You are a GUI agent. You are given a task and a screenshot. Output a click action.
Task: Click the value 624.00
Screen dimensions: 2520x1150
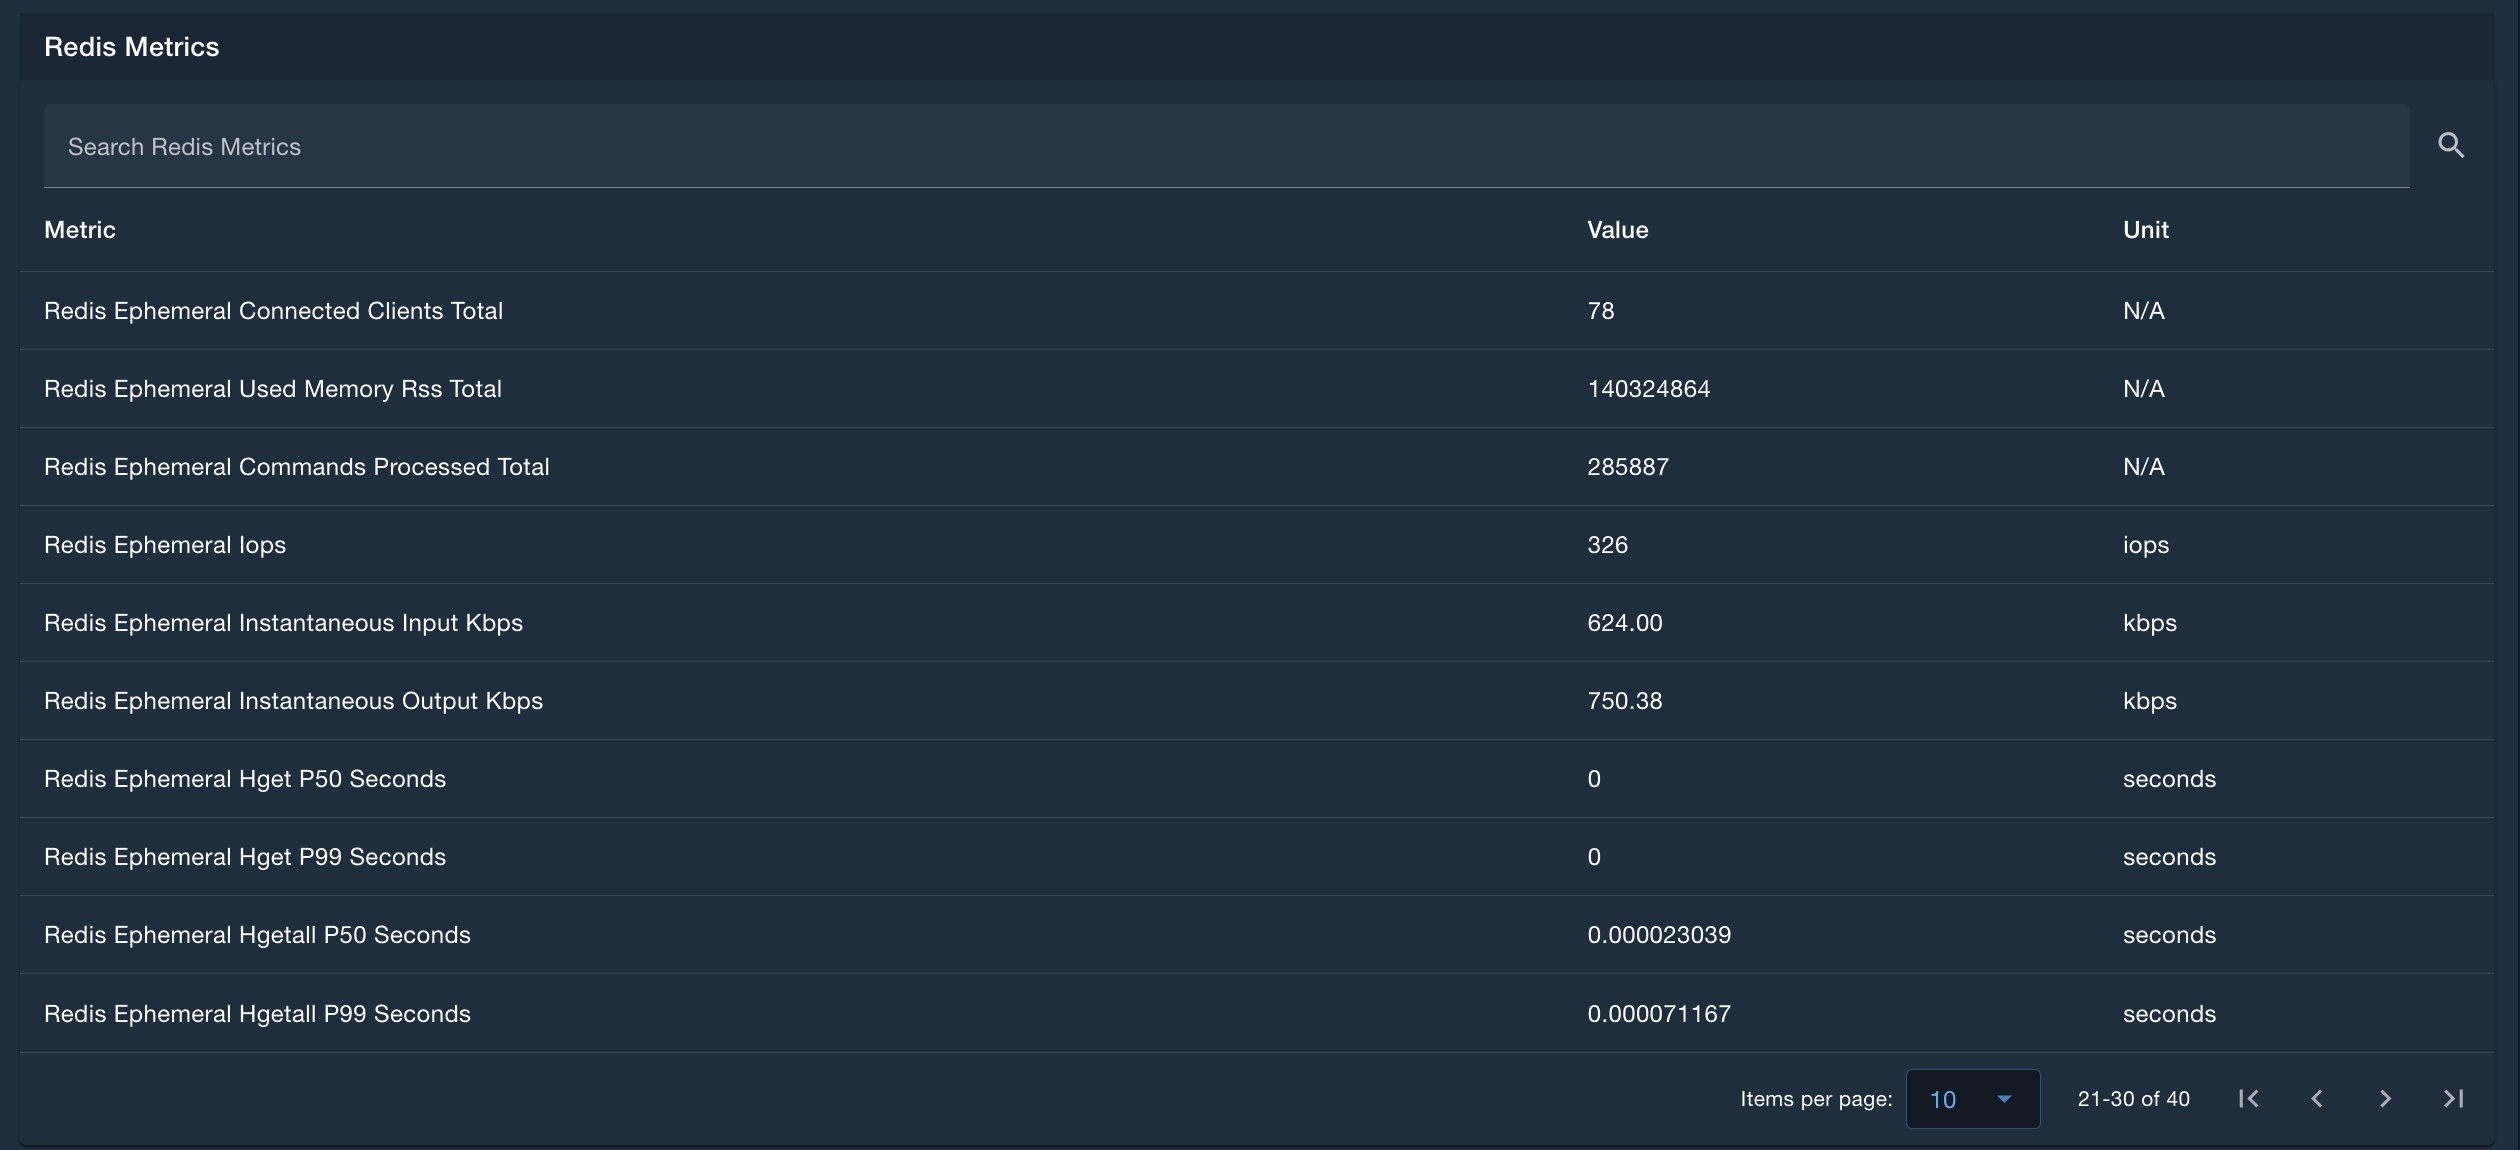tap(1624, 623)
